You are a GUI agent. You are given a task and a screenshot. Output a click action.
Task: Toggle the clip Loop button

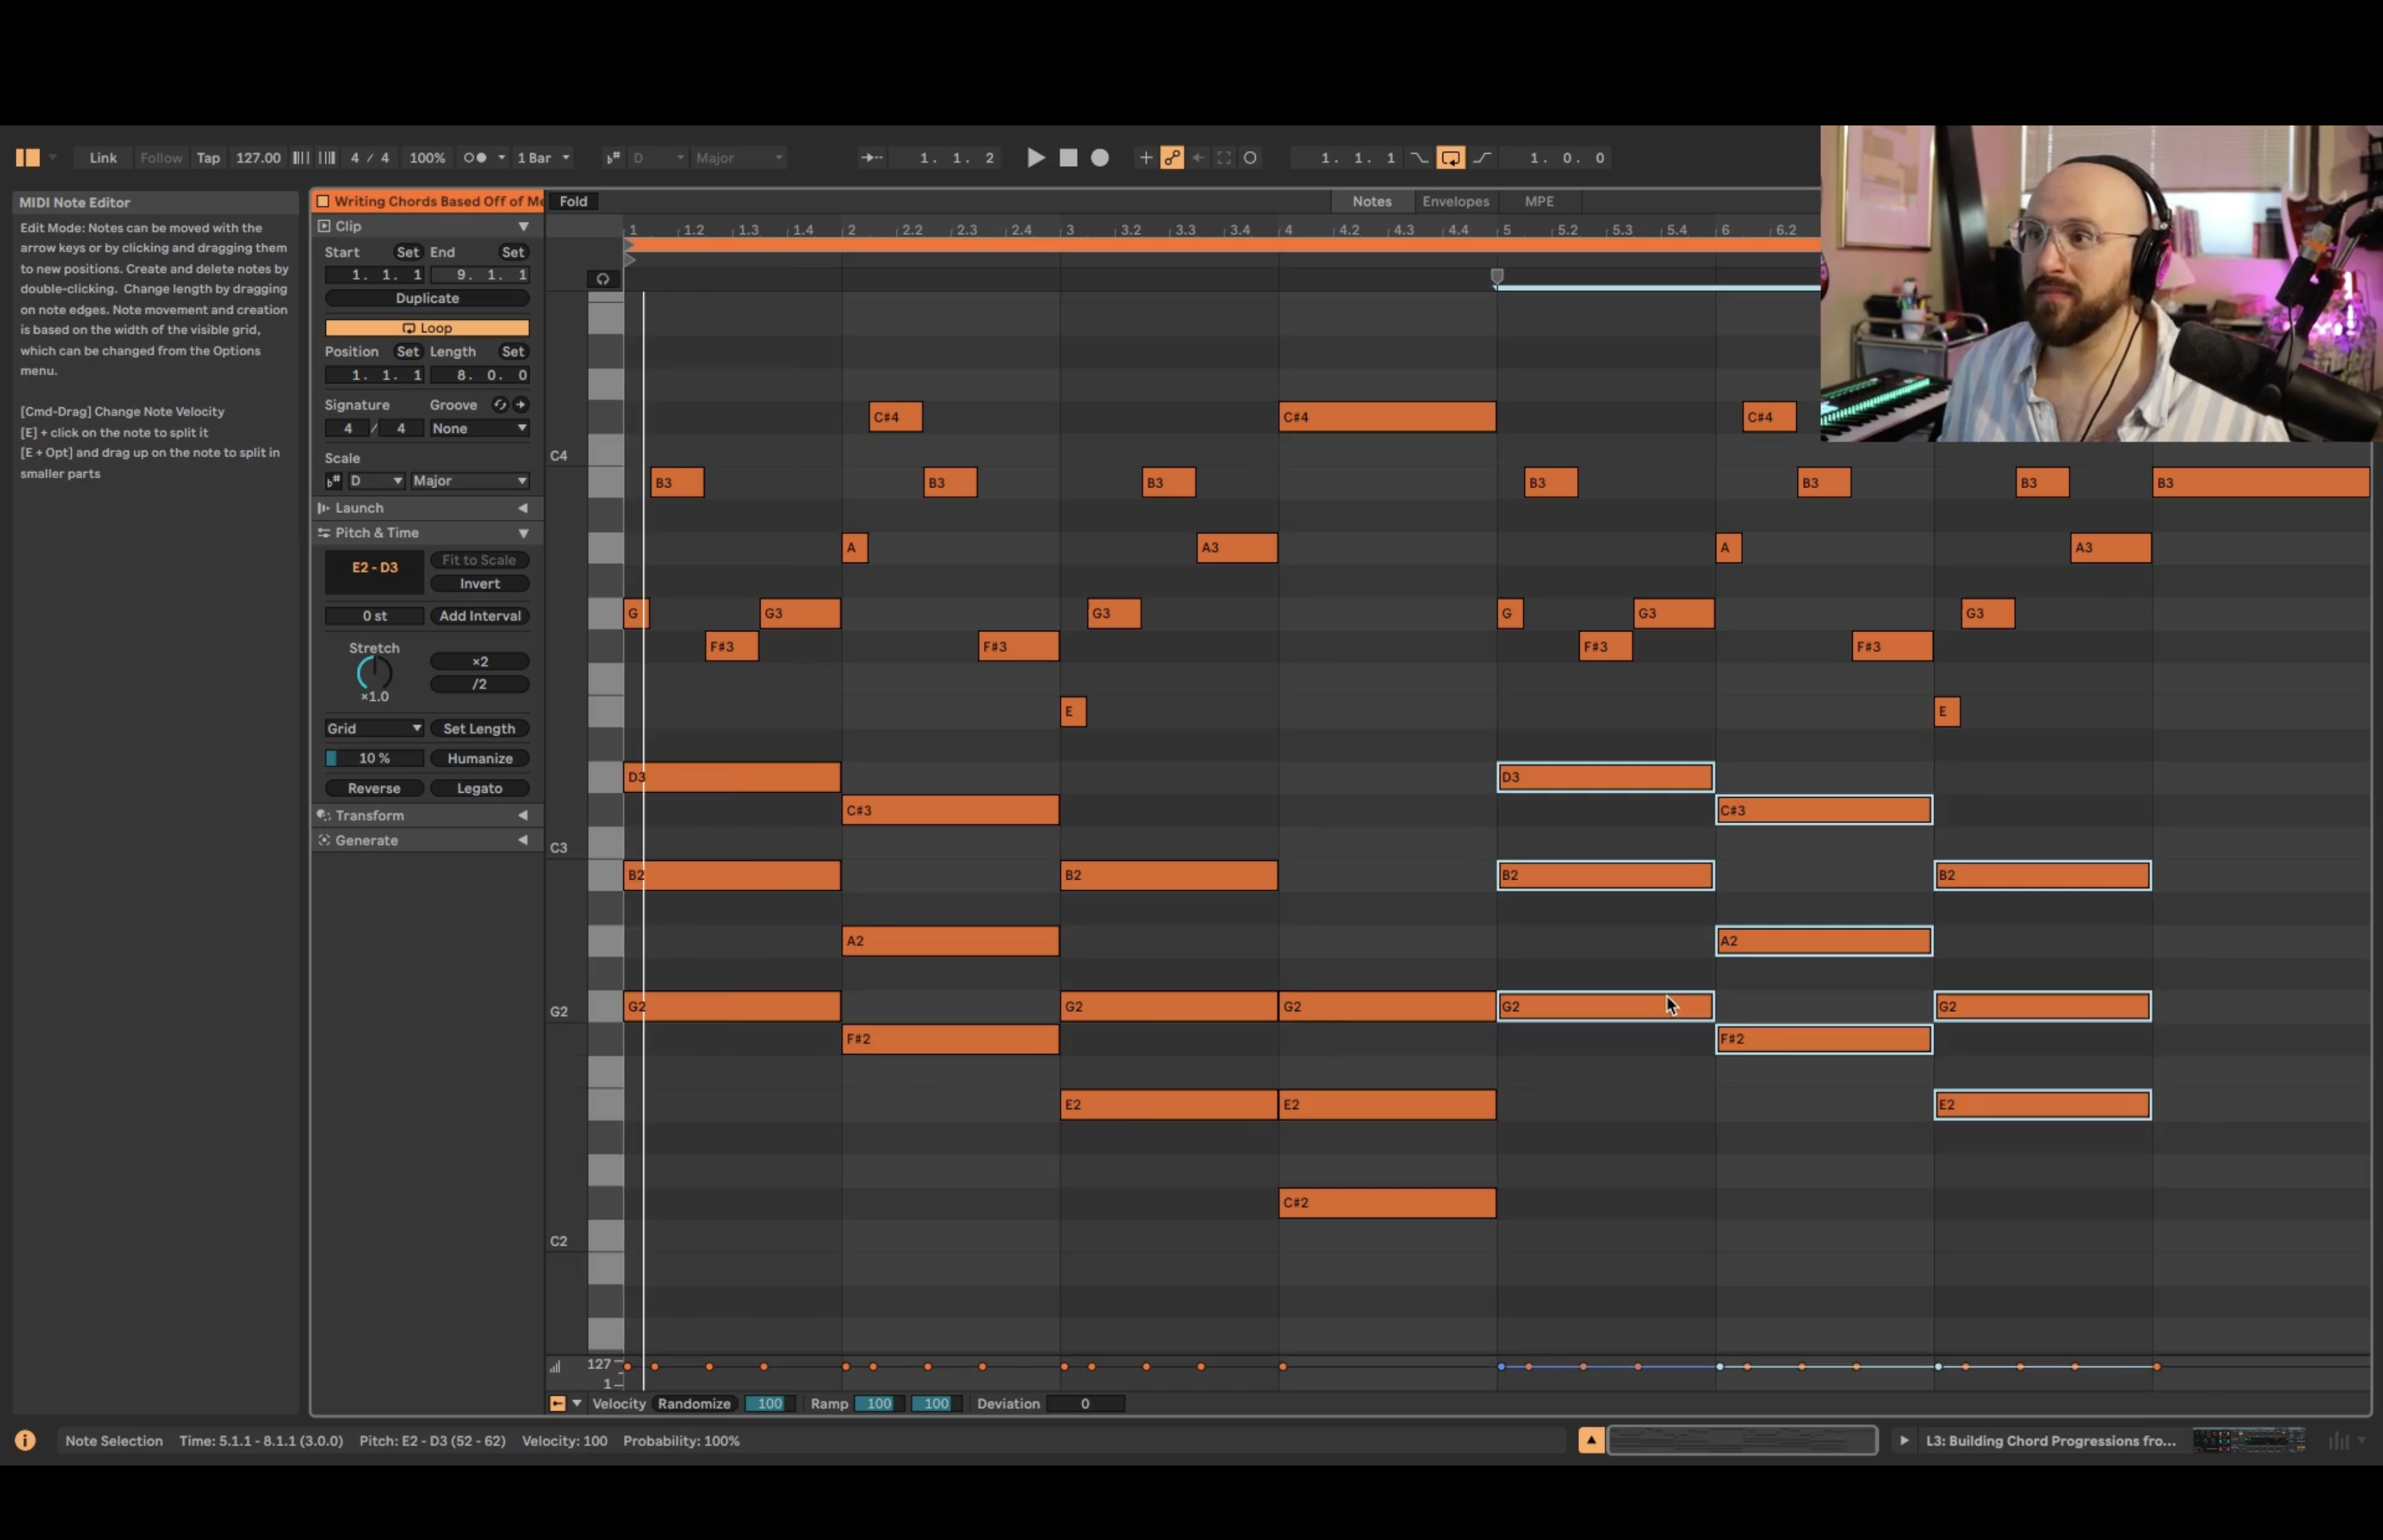[x=427, y=328]
